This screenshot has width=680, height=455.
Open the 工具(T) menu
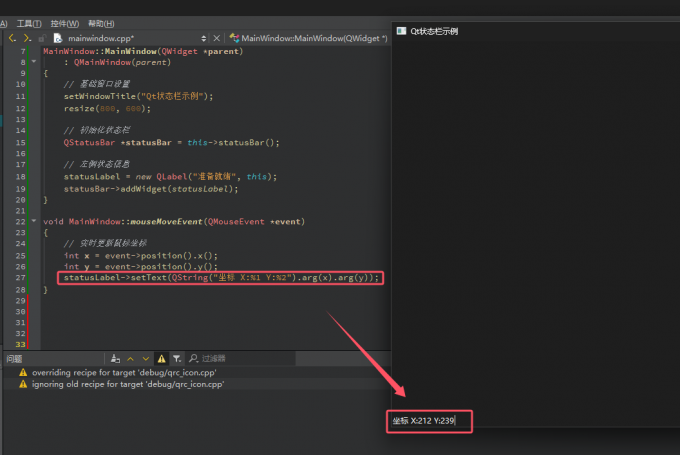[x=29, y=22]
